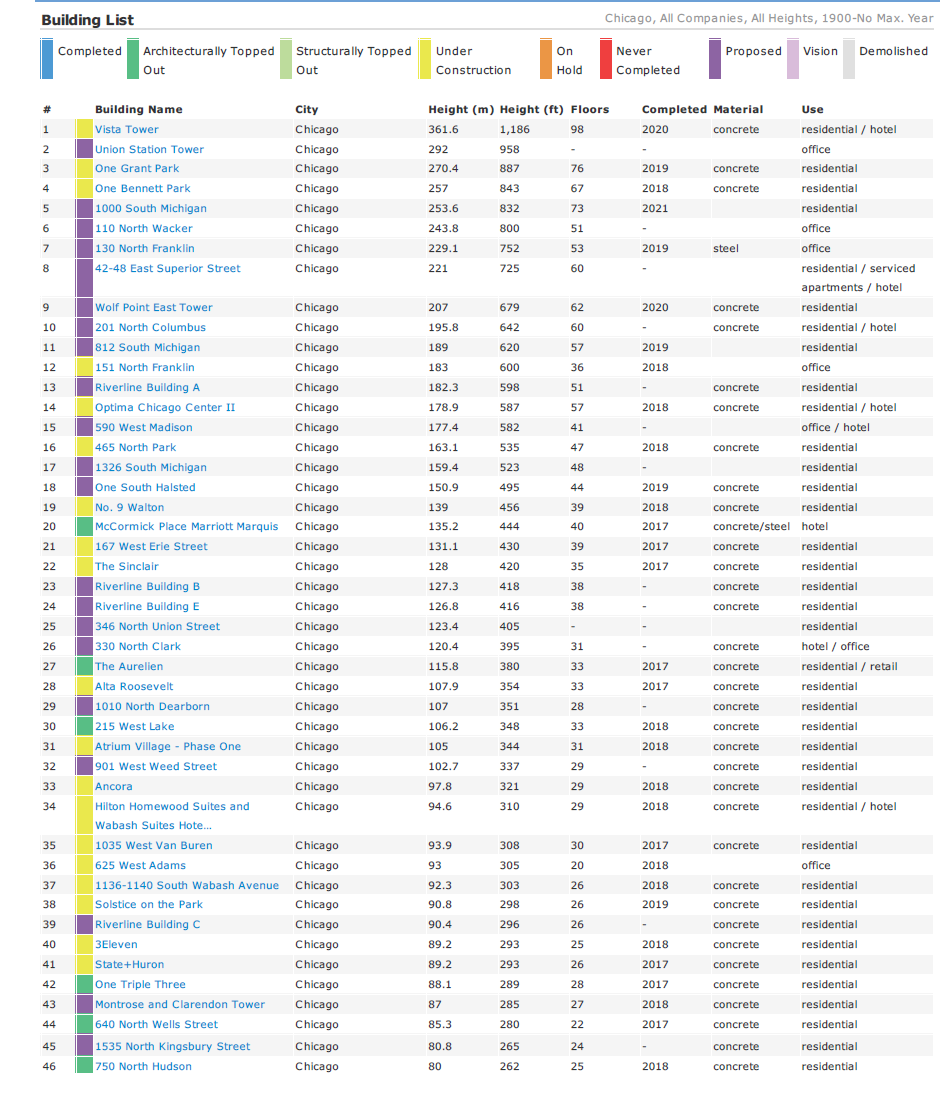This screenshot has height=1101, width=944.
Task: Click yellow status swatch beside Vista Tower
Action: tap(84, 128)
